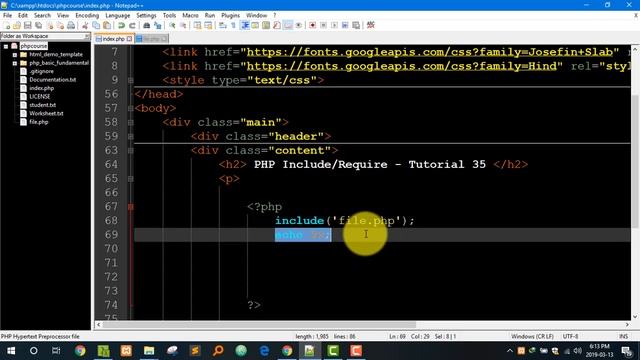Click the Close All toolbar icon

point(60,25)
